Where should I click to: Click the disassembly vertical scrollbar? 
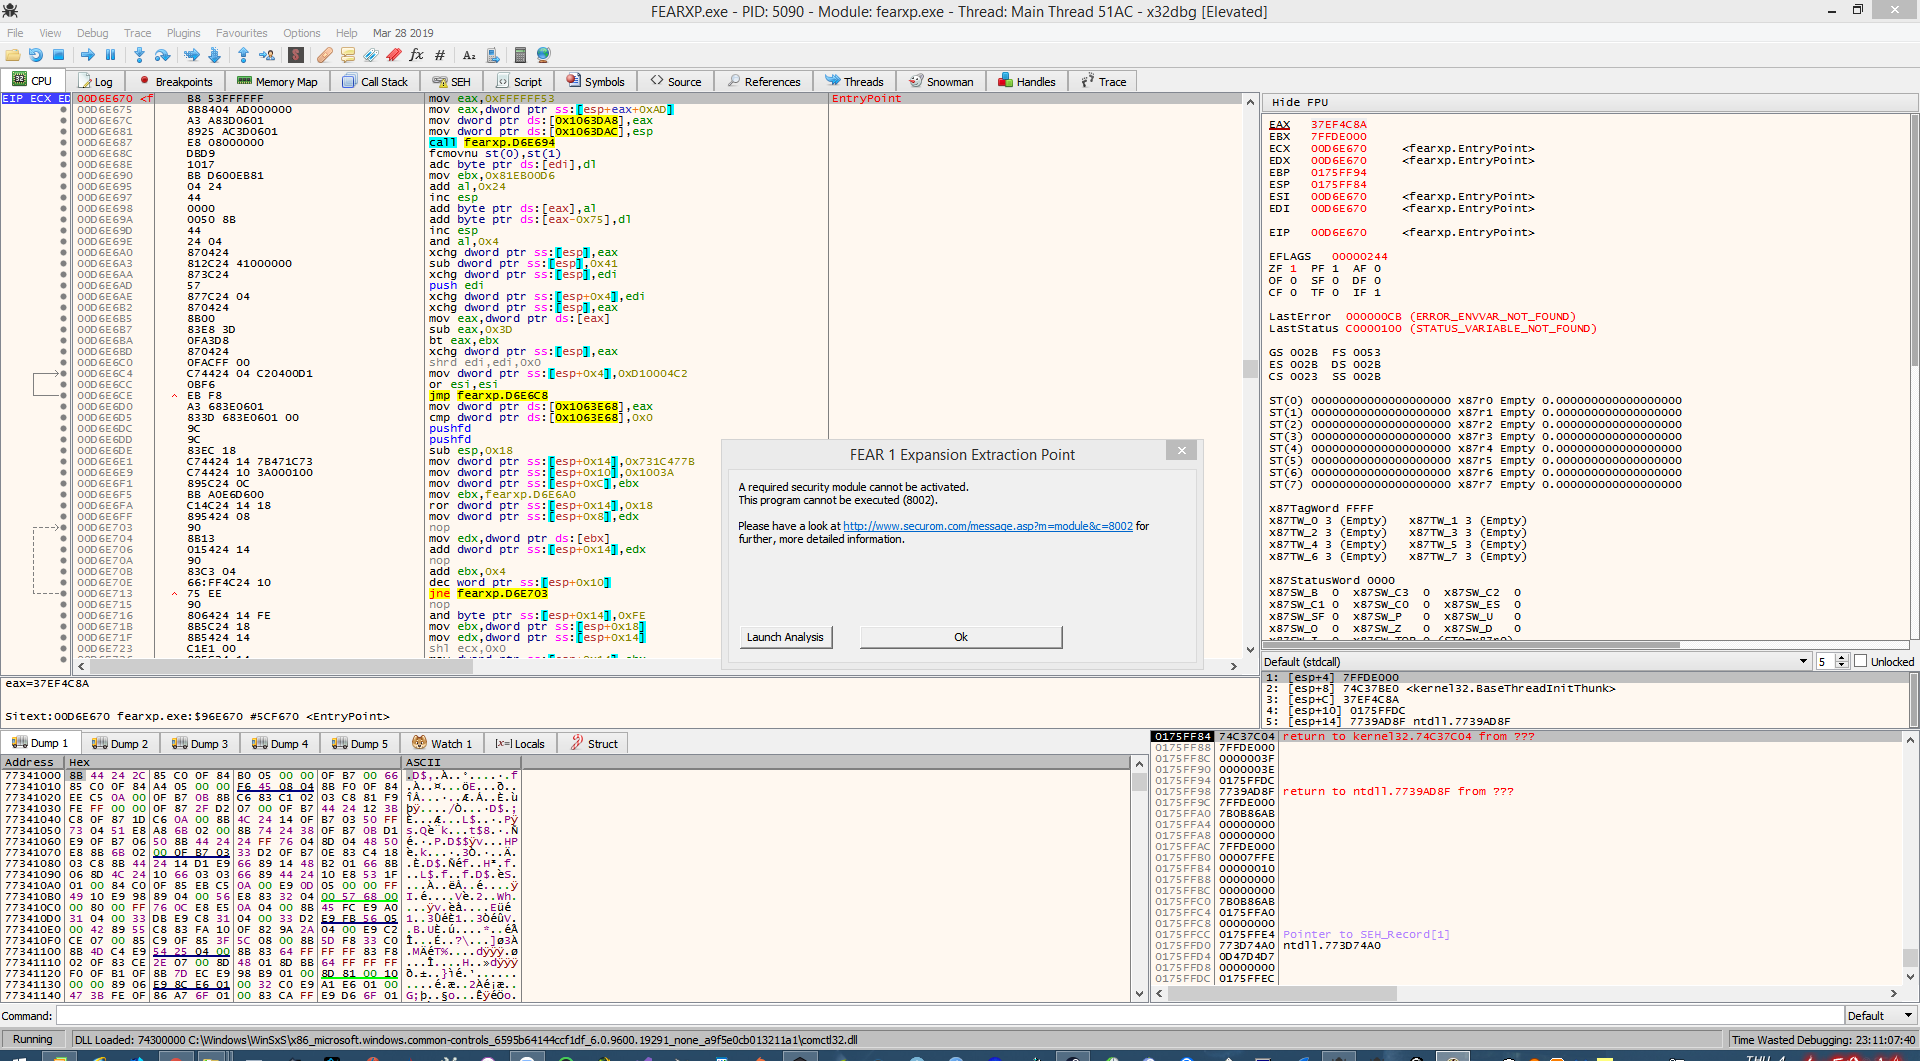(1250, 376)
